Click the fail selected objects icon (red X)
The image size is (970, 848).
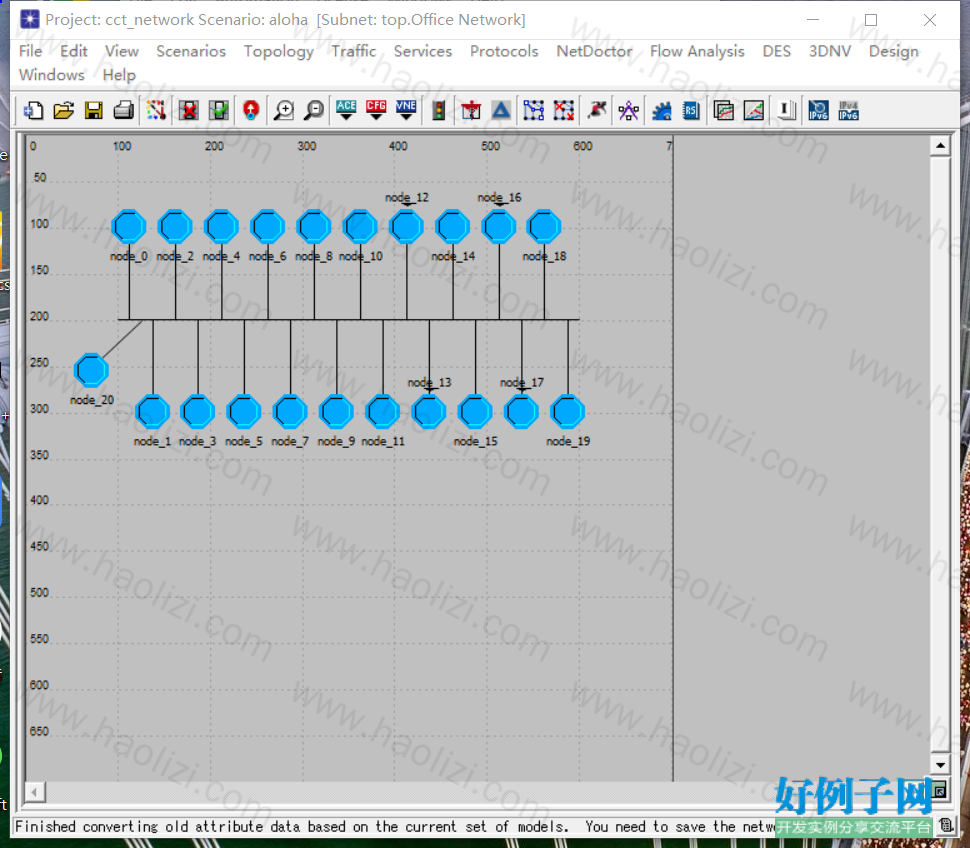[x=189, y=111]
